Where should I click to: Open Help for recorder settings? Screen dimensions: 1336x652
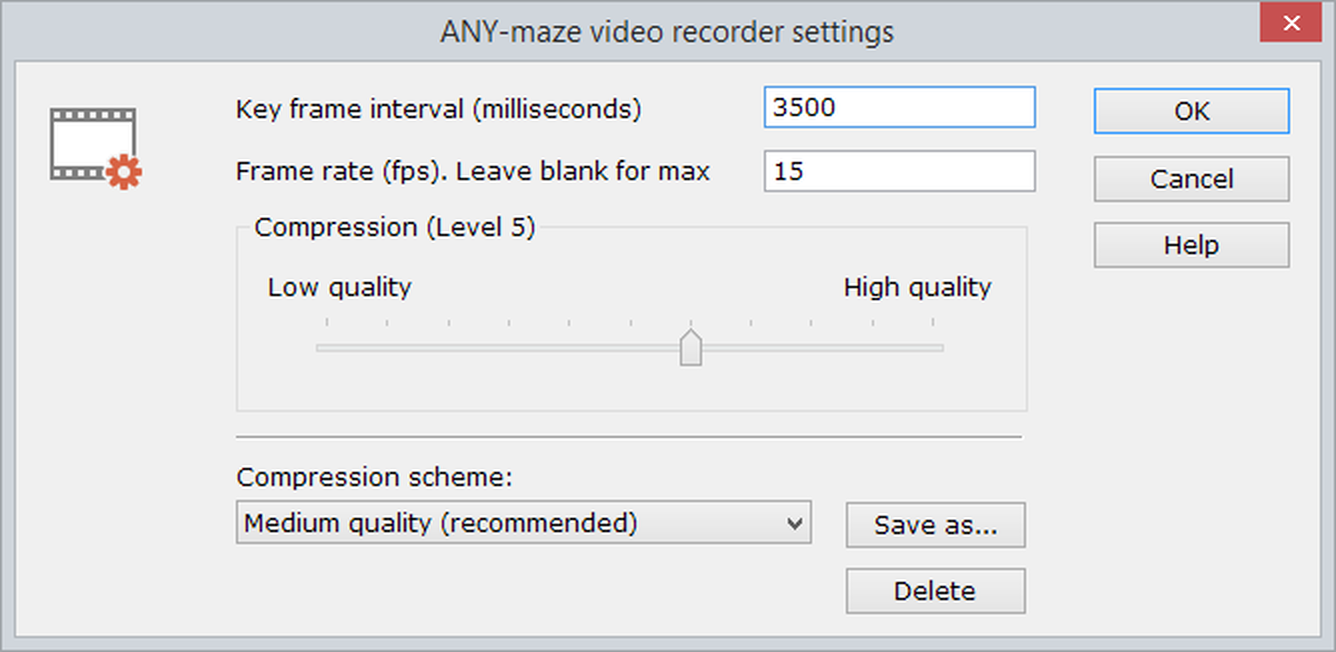[1191, 245]
